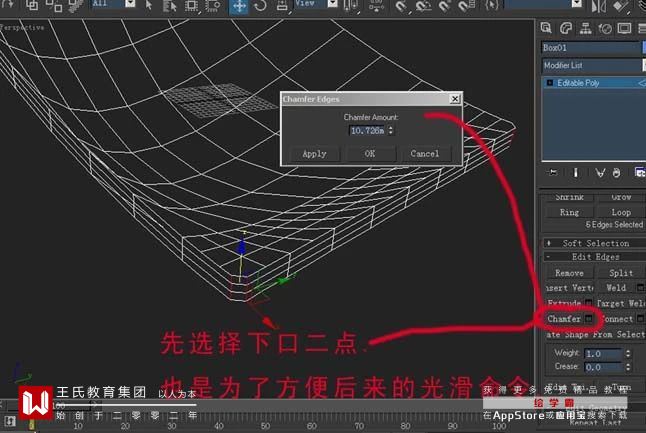Open Chamfer settings box
Screen dimensions: 646x433
[589, 318]
